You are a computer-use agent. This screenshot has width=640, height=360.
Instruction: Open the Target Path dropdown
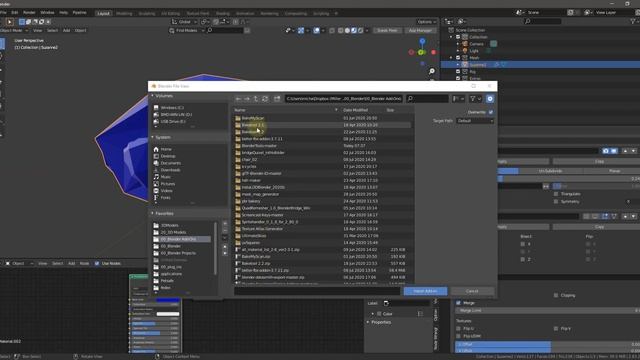pos(475,121)
